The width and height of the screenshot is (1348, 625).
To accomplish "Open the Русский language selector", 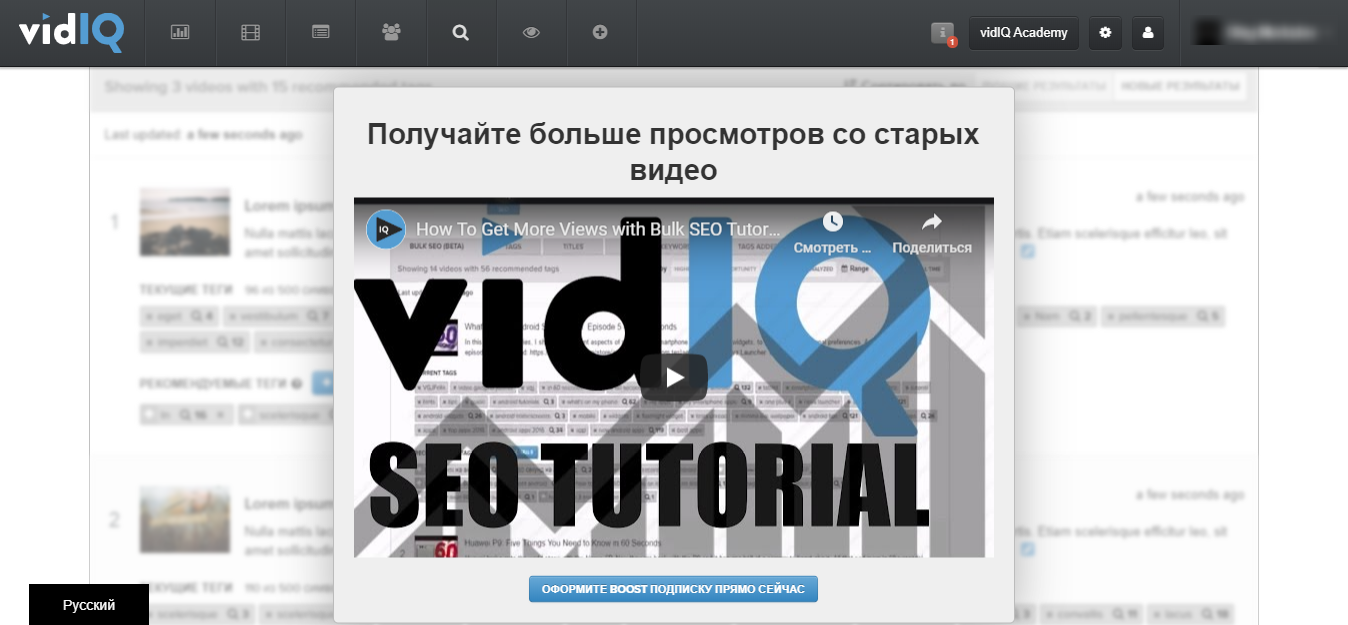I will tap(89, 605).
